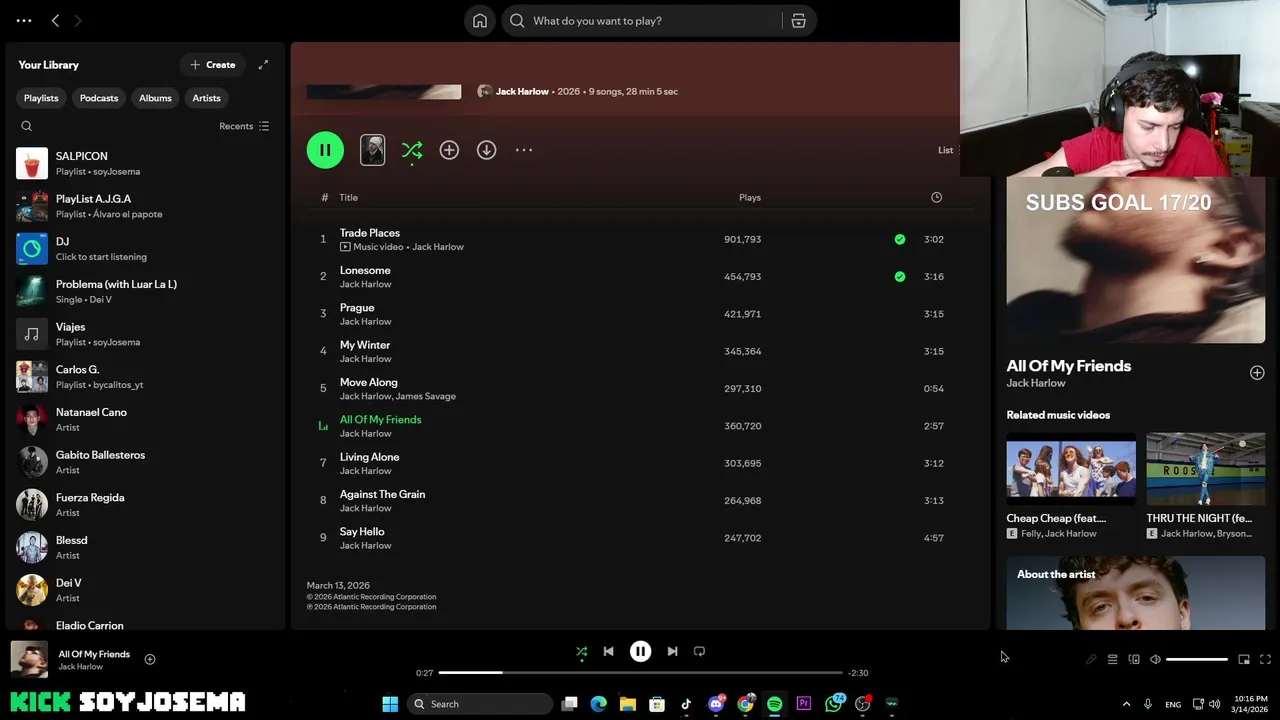Create a new playlist with Create button
Viewport: 1280px width, 720px height.
[x=213, y=65]
